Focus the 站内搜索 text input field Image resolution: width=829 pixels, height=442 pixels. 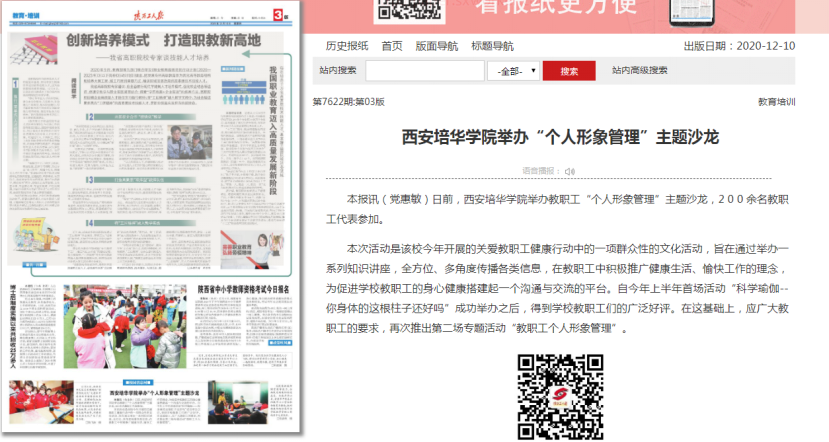coord(425,71)
